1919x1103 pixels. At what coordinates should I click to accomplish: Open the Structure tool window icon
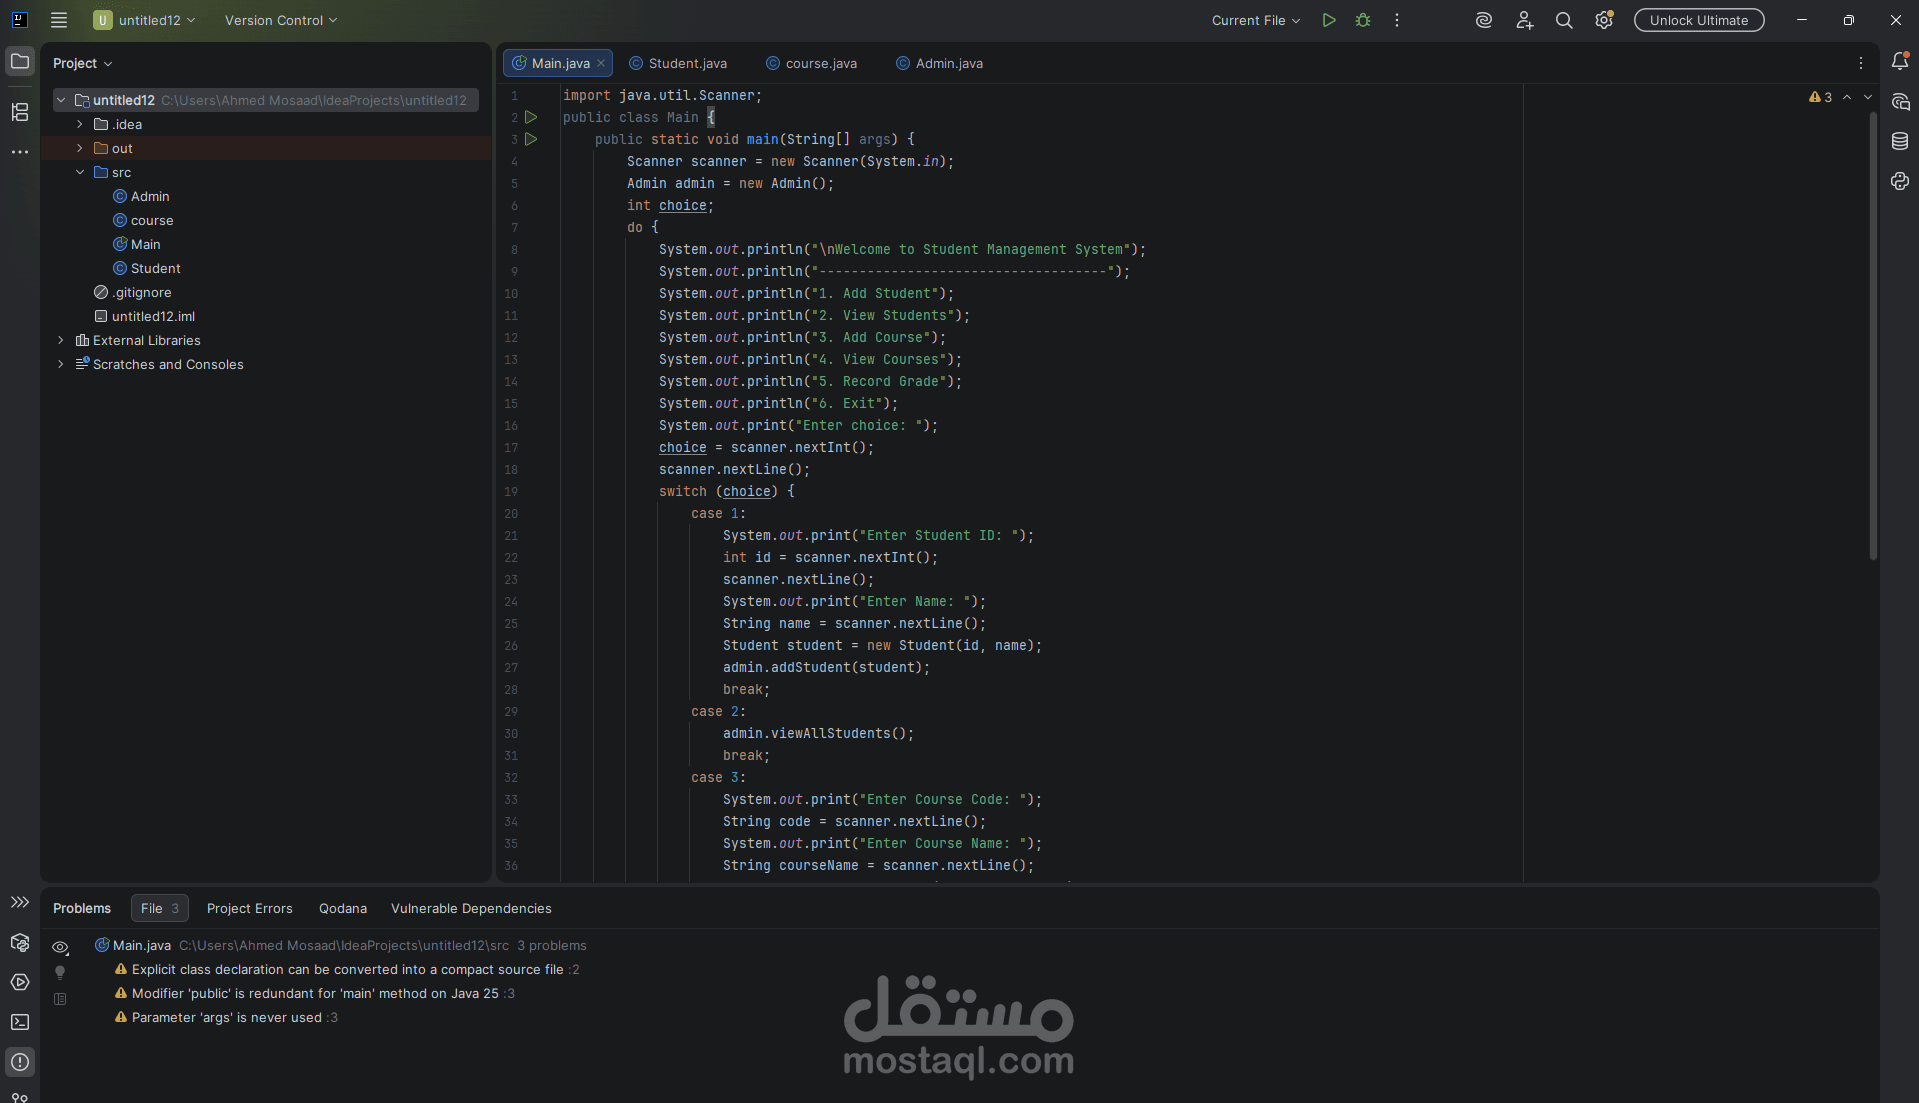click(x=20, y=112)
